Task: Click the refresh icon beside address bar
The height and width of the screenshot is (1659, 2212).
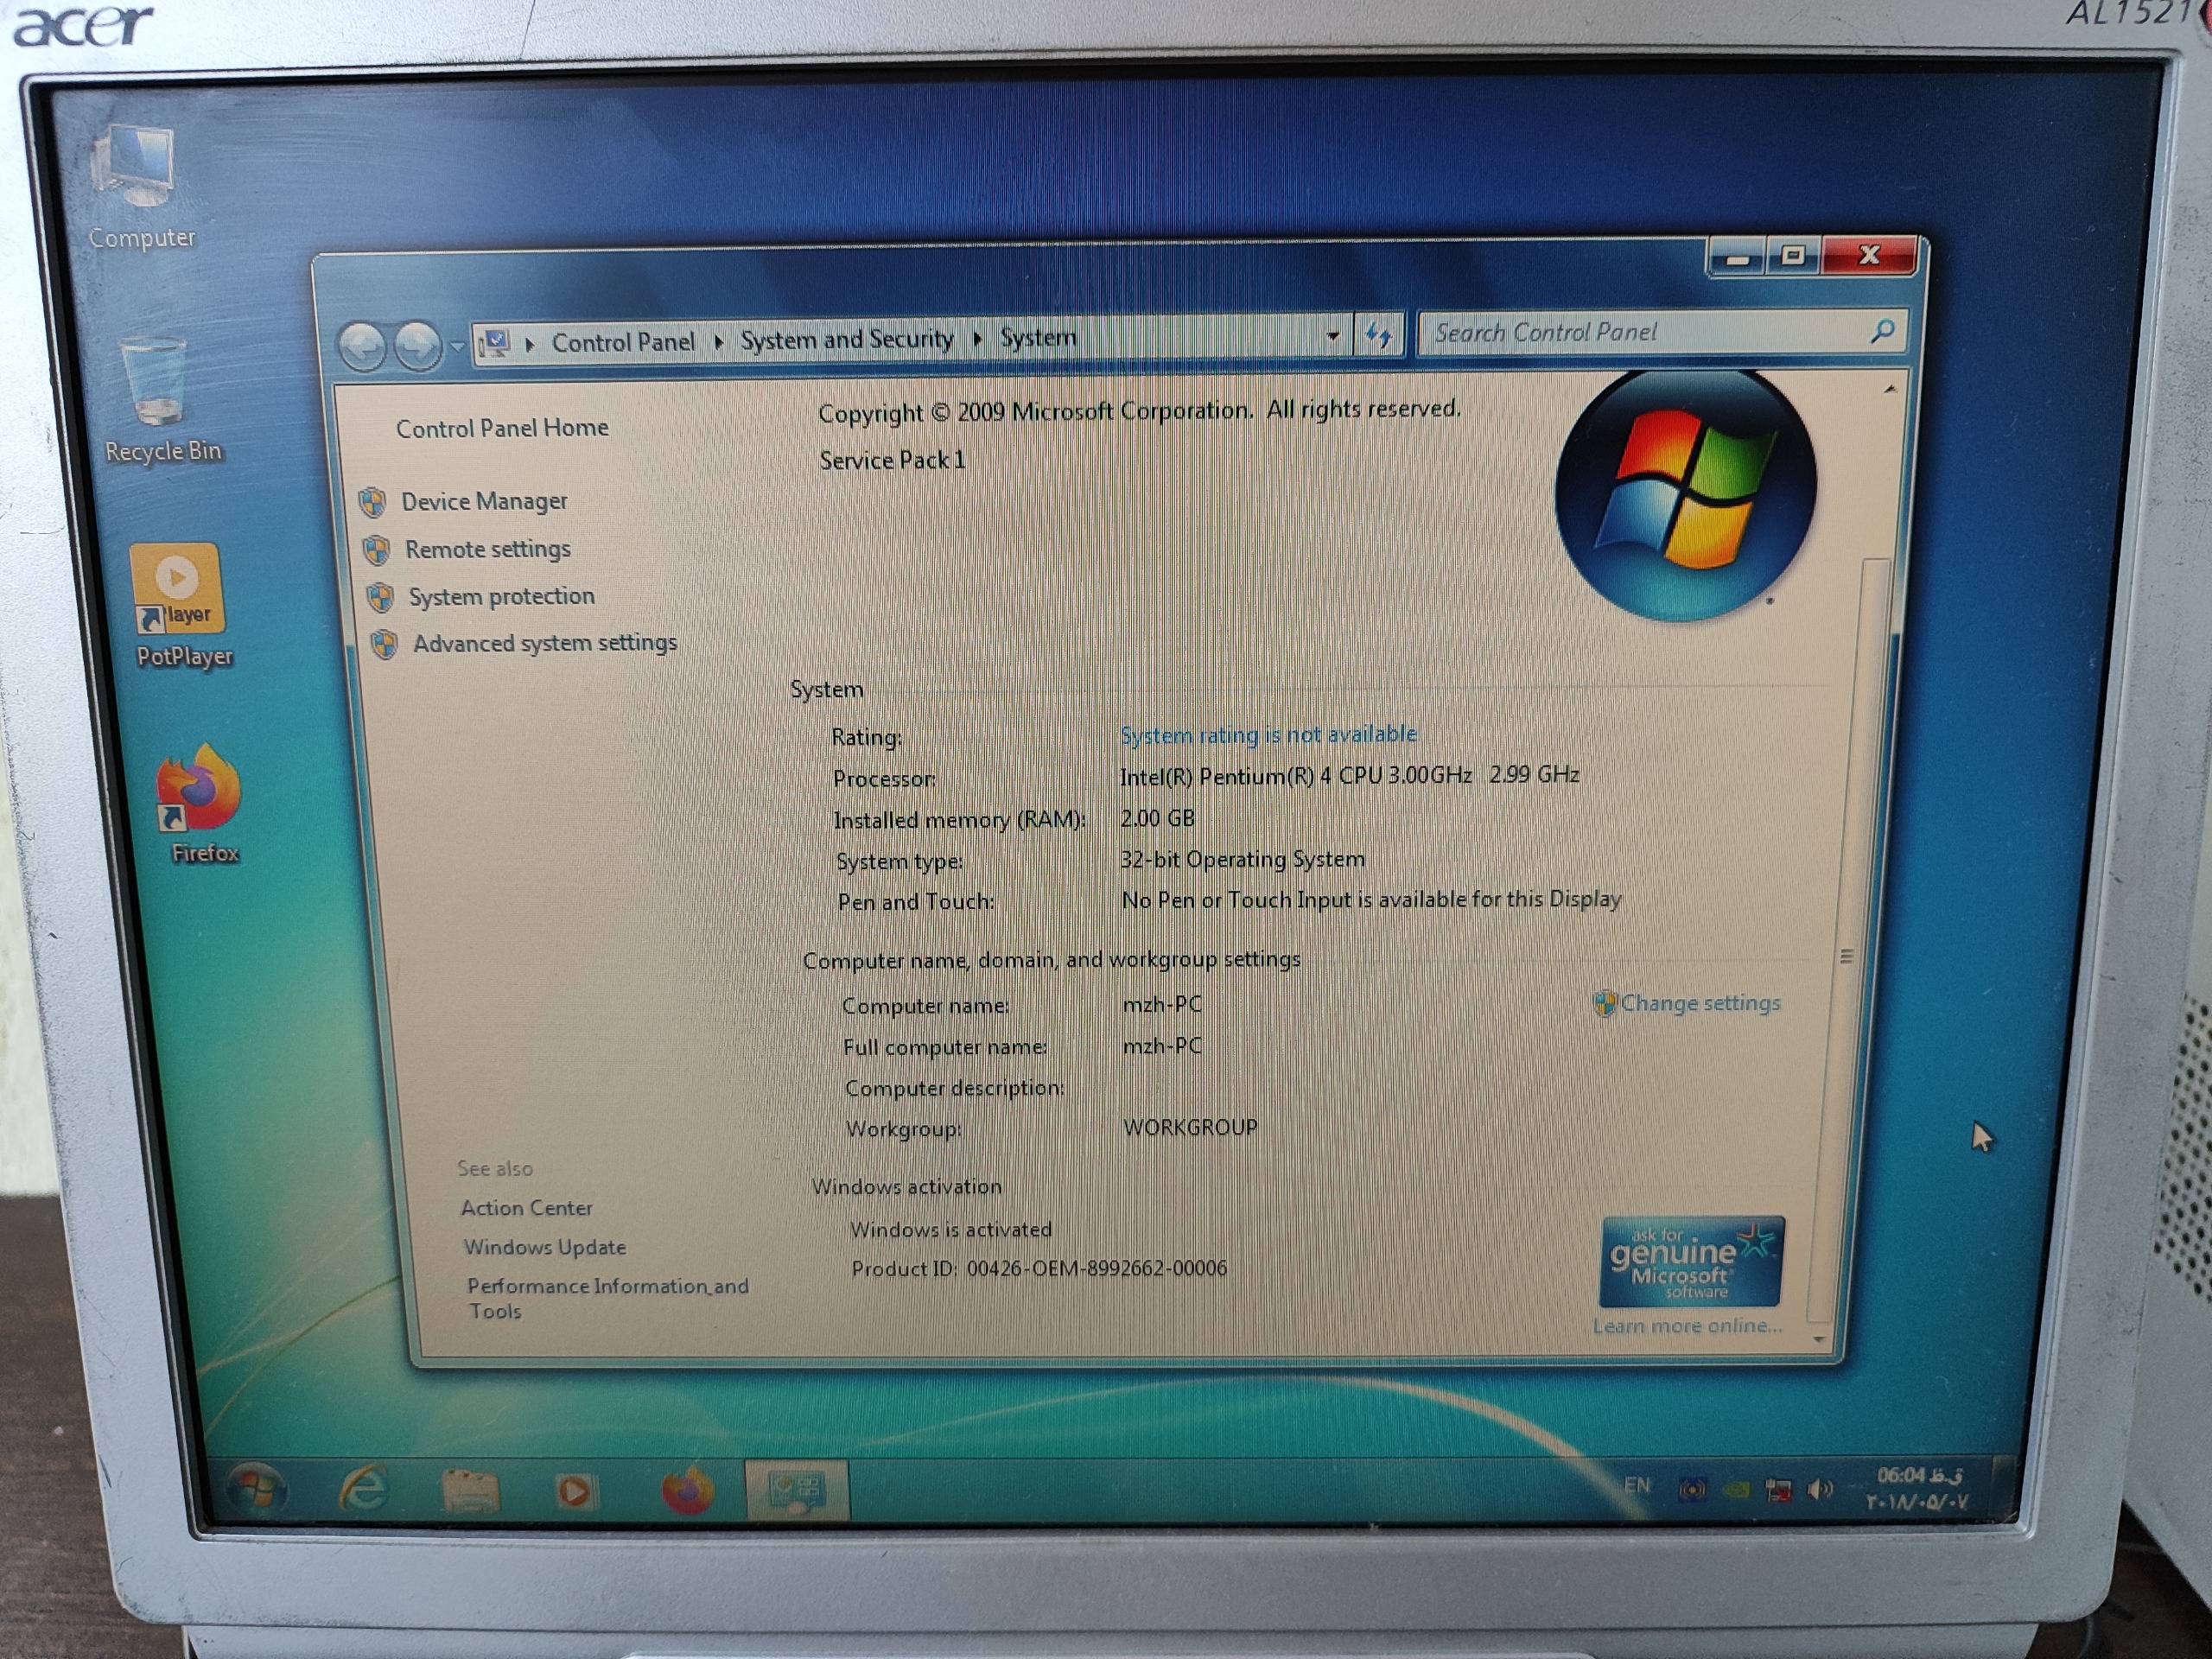Action: coord(1379,336)
